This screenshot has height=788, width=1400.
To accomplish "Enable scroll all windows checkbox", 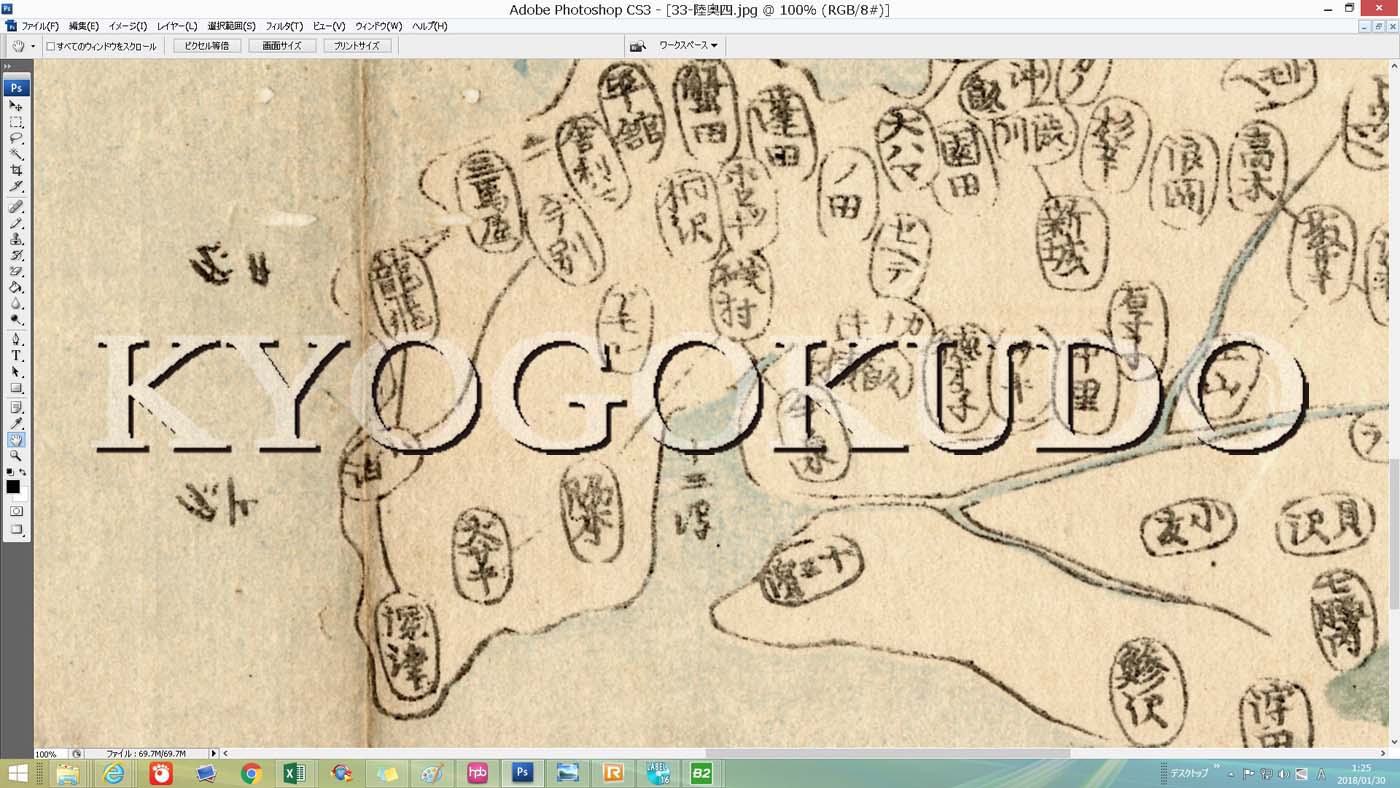I will (x=51, y=46).
